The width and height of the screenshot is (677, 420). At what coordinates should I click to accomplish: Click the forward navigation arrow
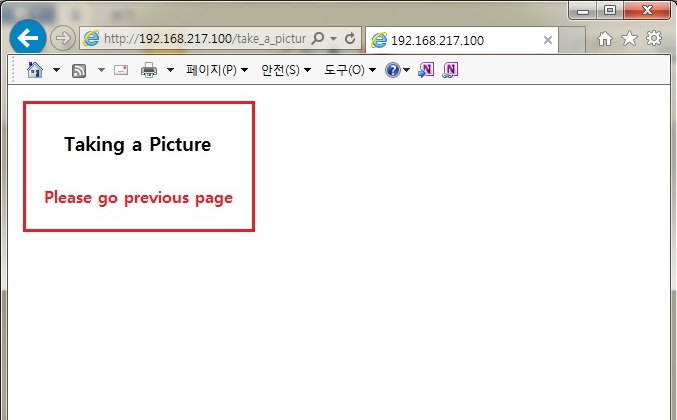click(x=63, y=38)
